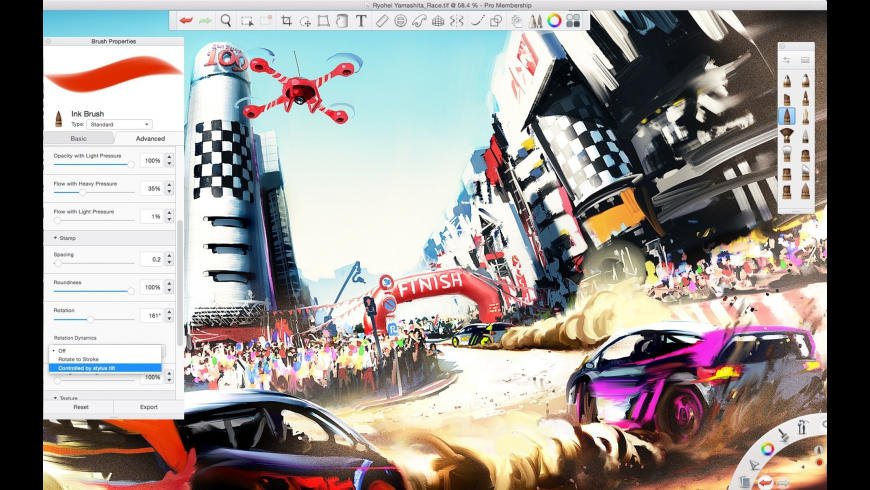Click the green Redo arrow in top toolbar
870x490 pixels.
pyautogui.click(x=205, y=21)
